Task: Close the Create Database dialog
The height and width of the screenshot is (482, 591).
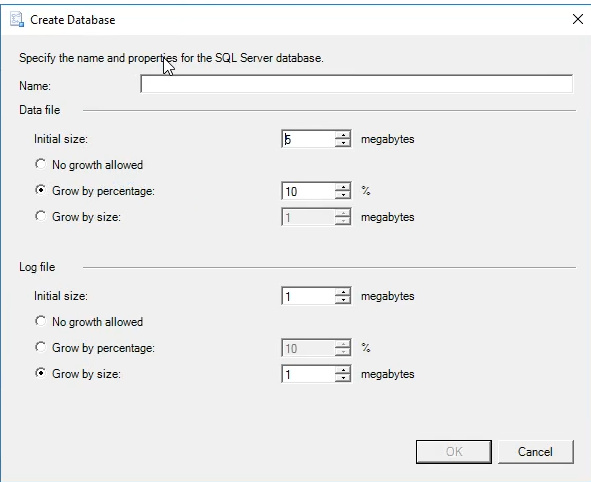Action: pos(577,19)
